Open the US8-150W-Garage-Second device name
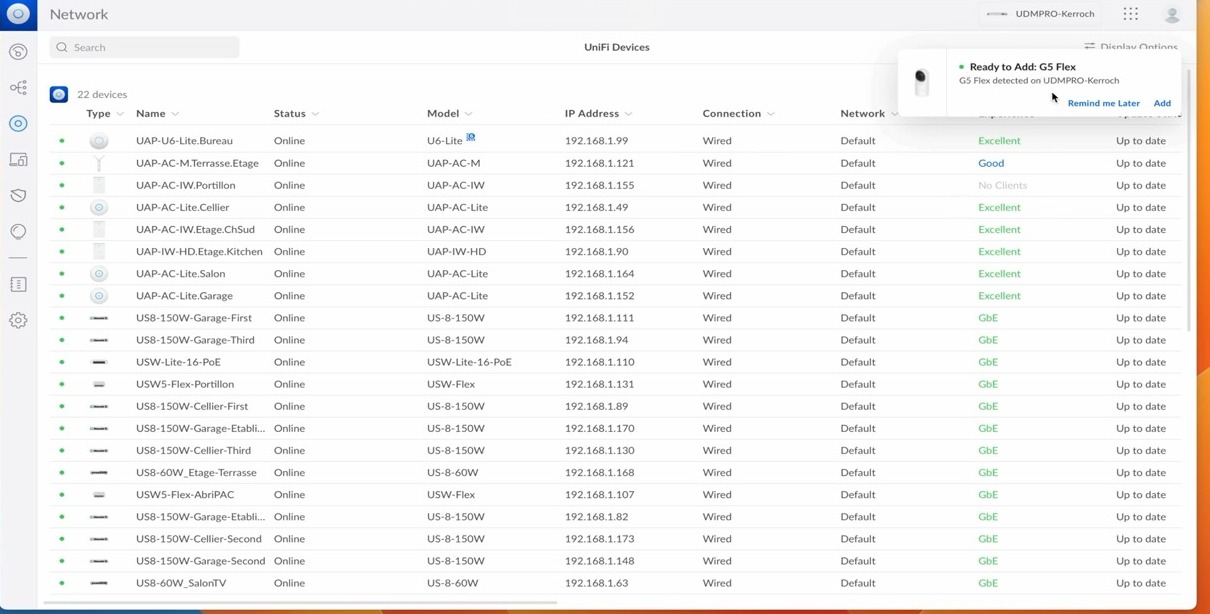Image resolution: width=1210 pixels, height=614 pixels. [200, 561]
